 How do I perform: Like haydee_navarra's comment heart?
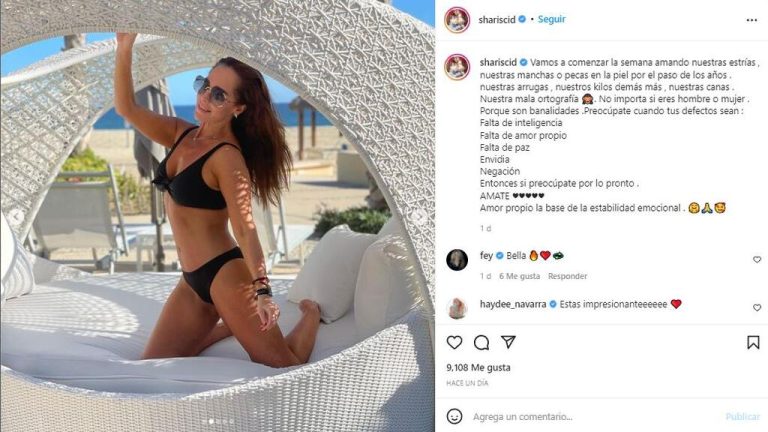point(757,308)
